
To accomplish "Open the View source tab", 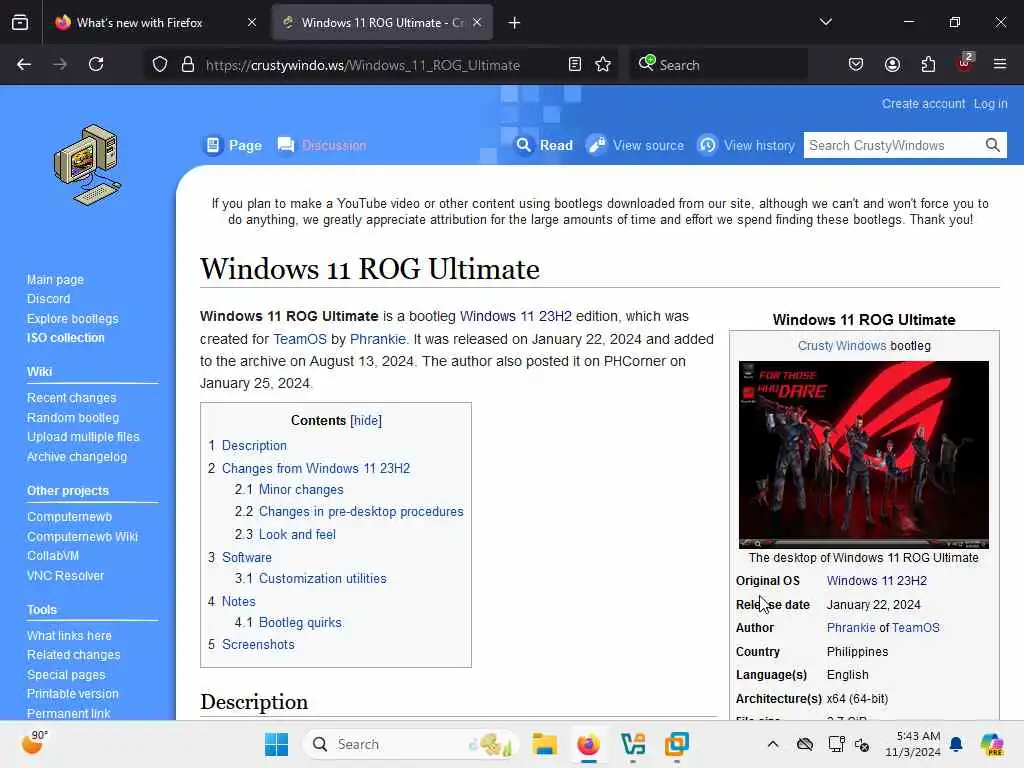I will pyautogui.click(x=635, y=146).
